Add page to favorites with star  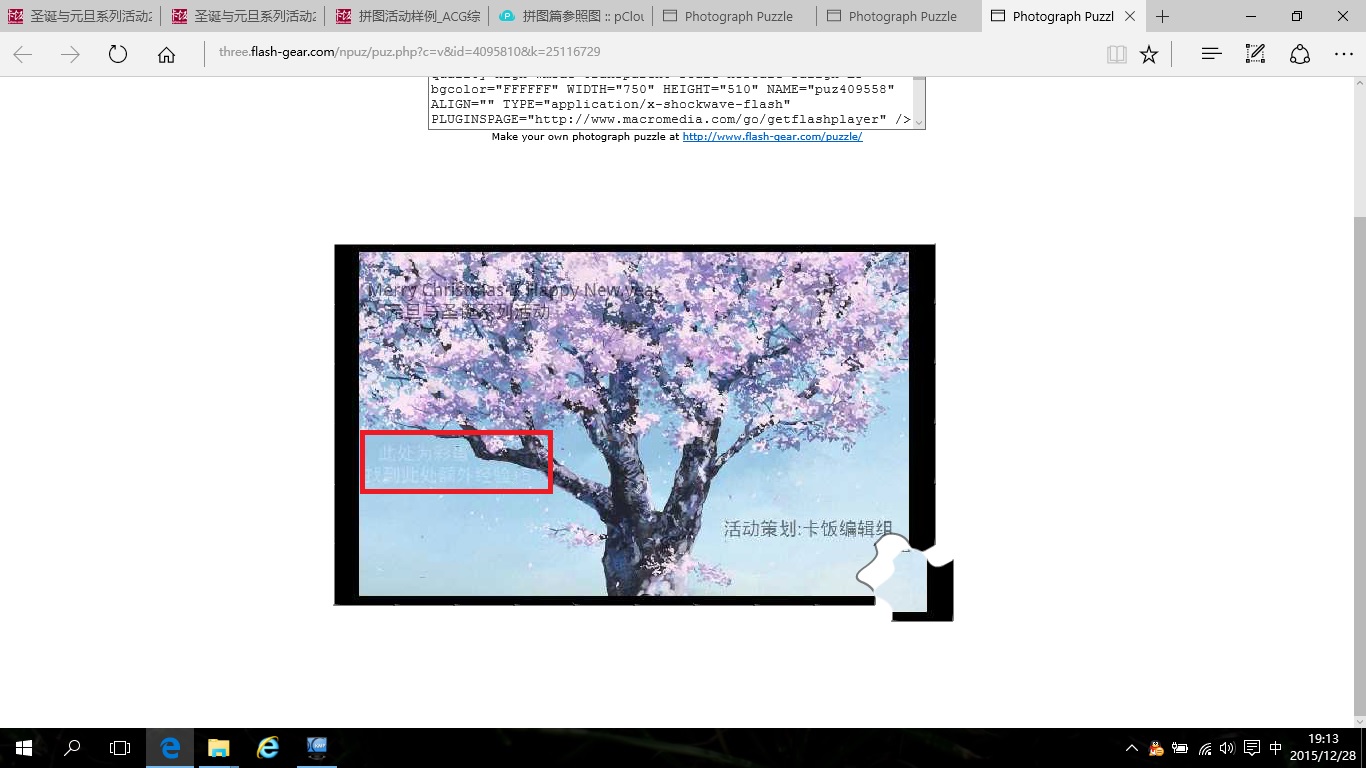pyautogui.click(x=1149, y=55)
